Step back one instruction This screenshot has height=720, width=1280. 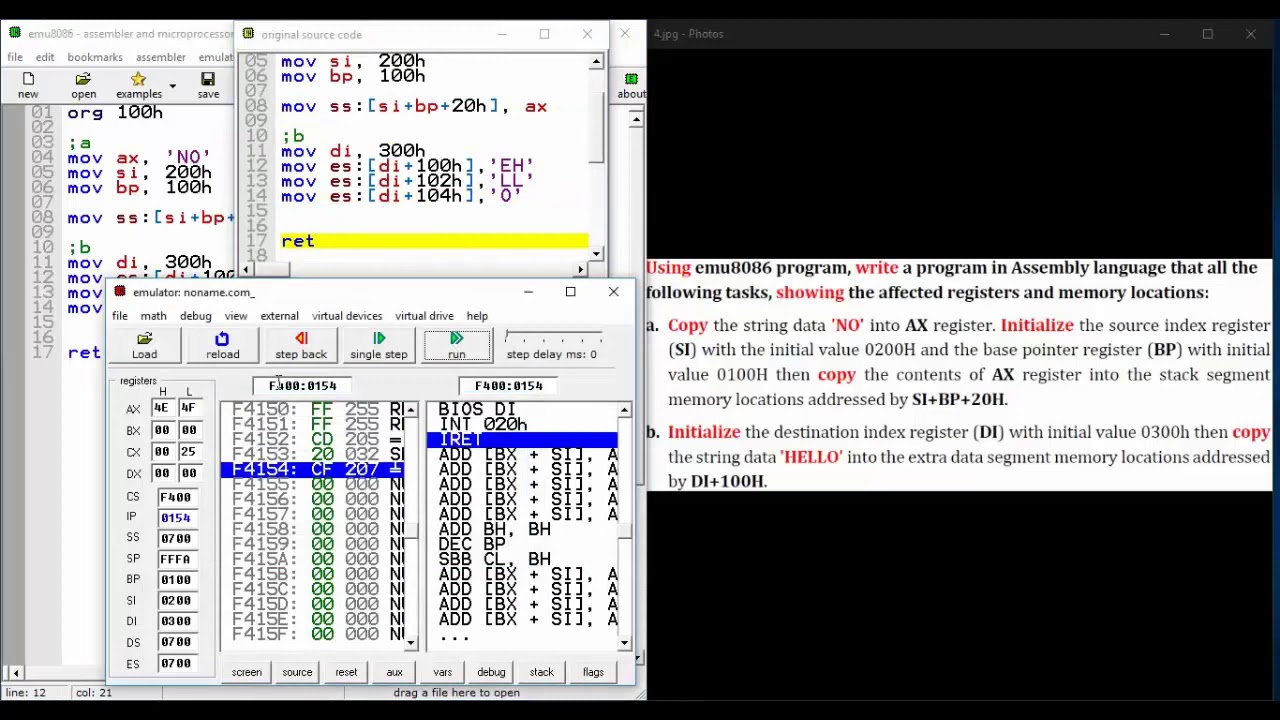301,345
